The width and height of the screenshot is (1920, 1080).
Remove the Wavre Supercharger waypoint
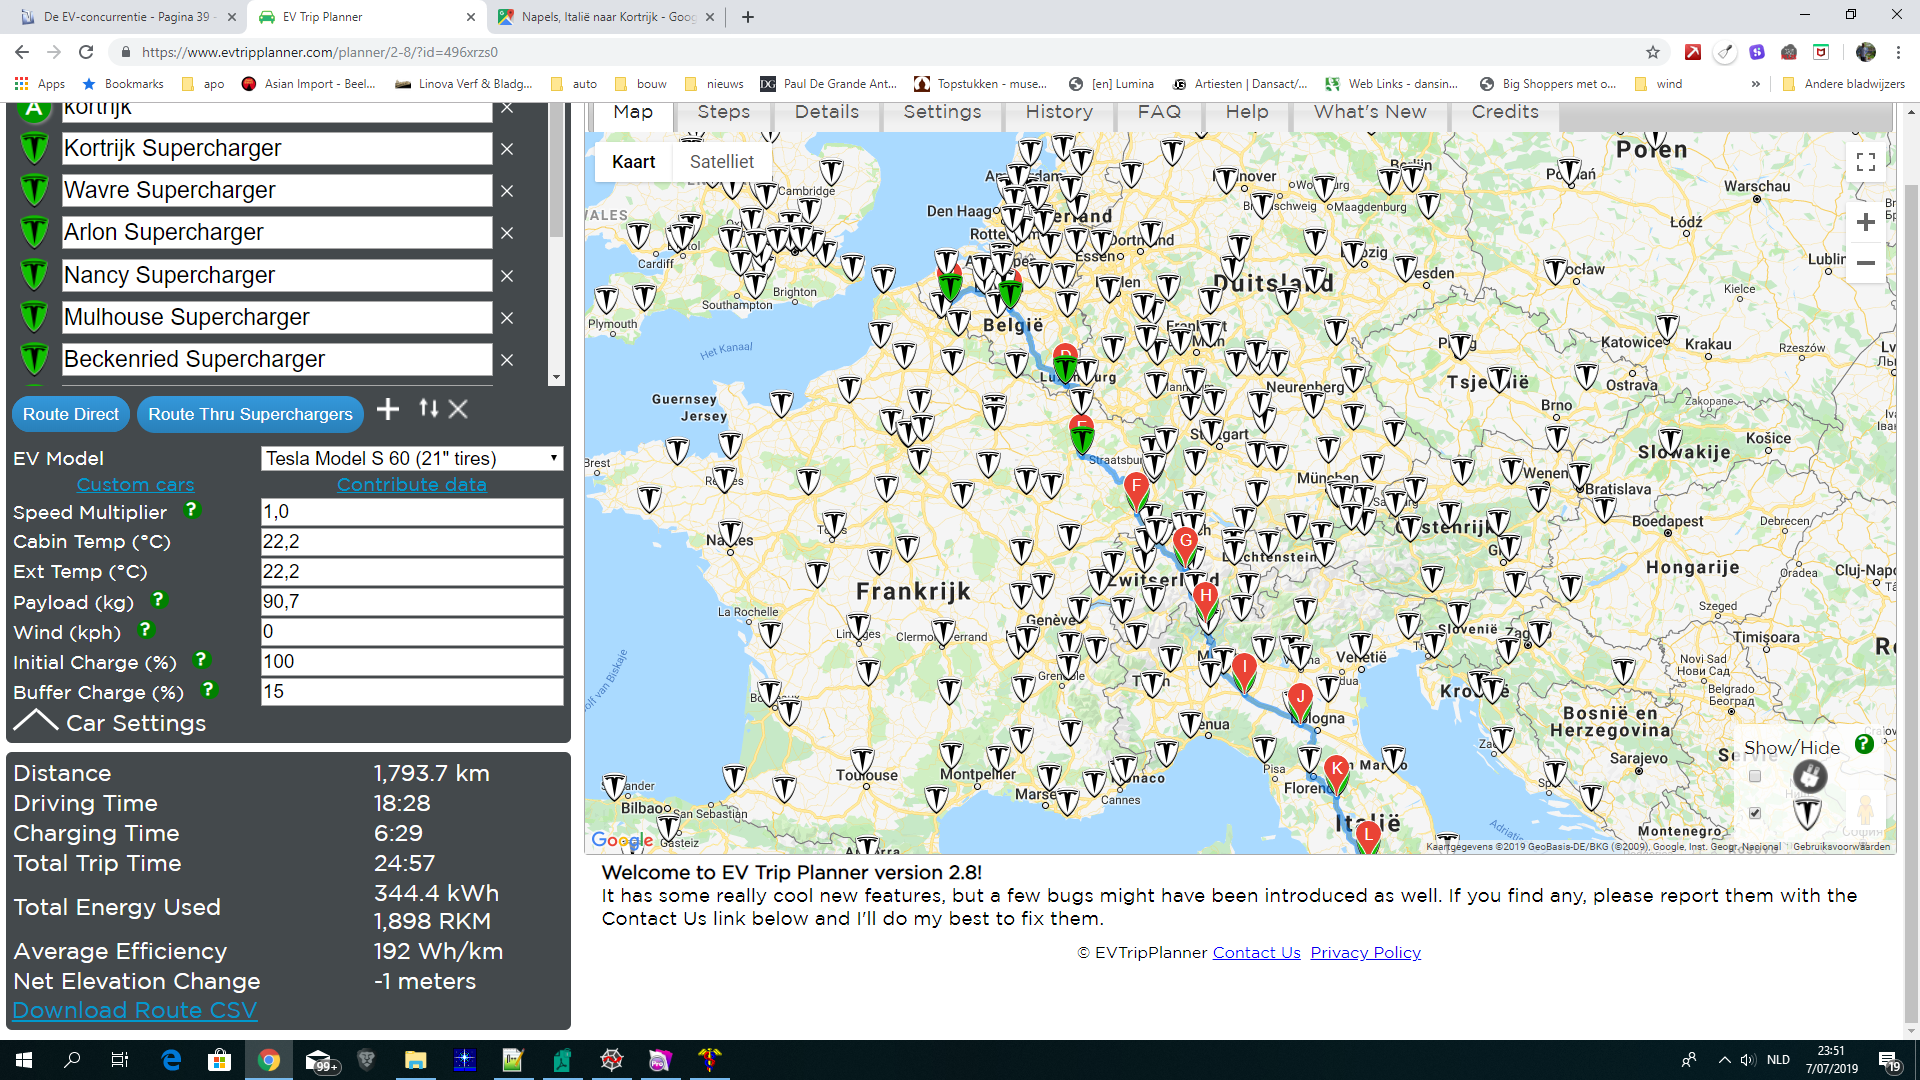[x=507, y=191]
